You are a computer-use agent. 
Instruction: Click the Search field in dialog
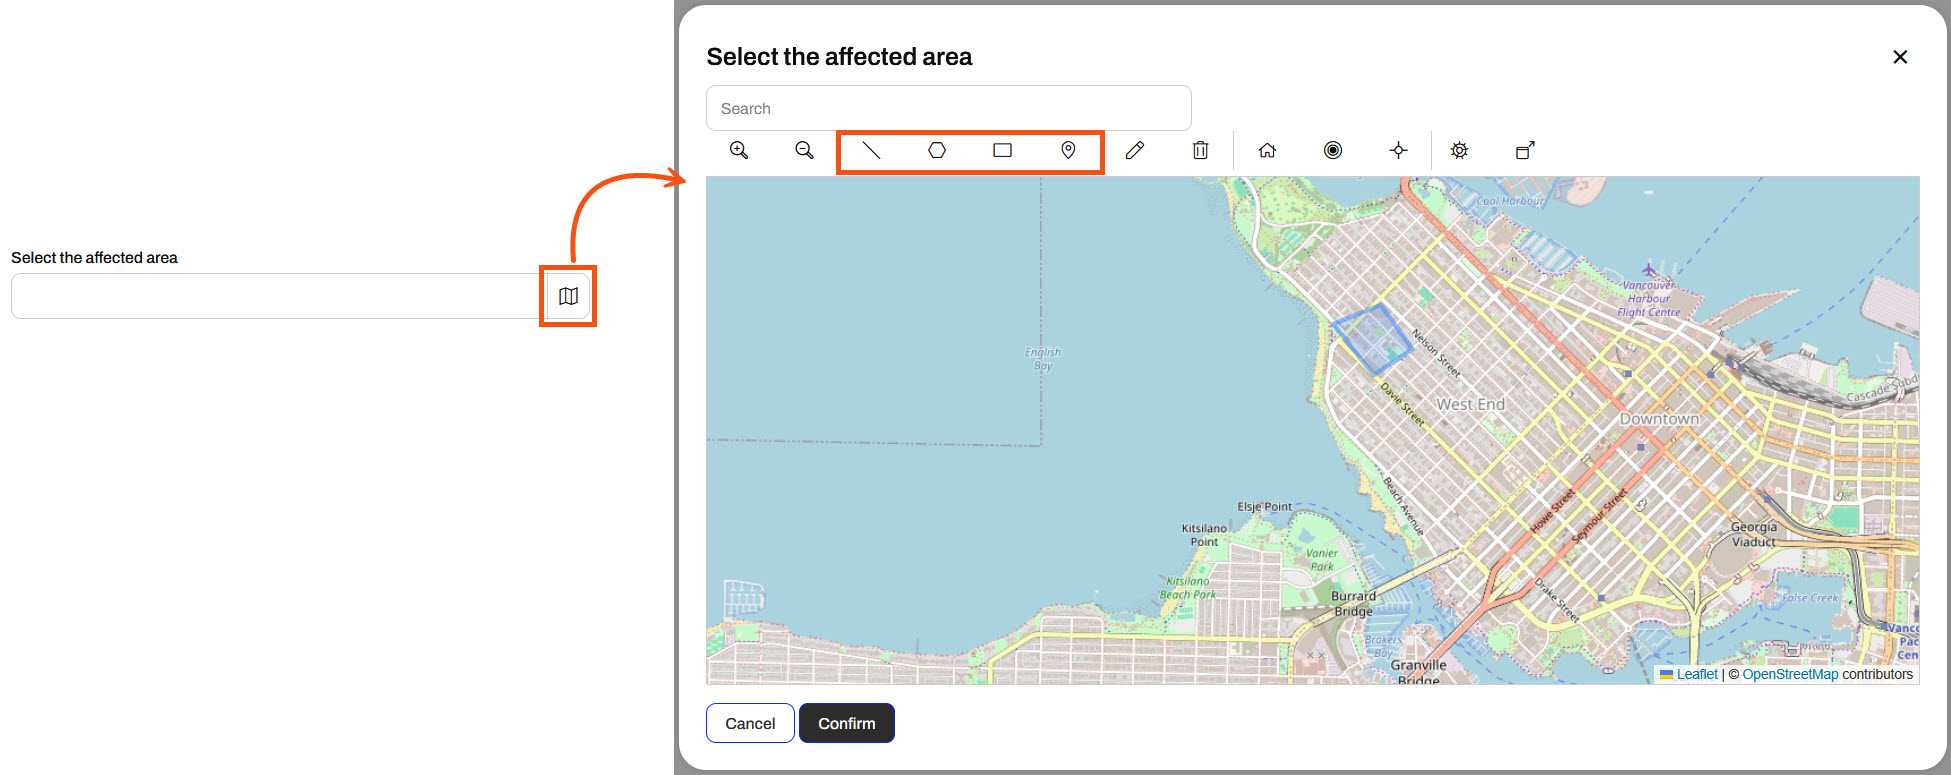pyautogui.click(x=948, y=108)
